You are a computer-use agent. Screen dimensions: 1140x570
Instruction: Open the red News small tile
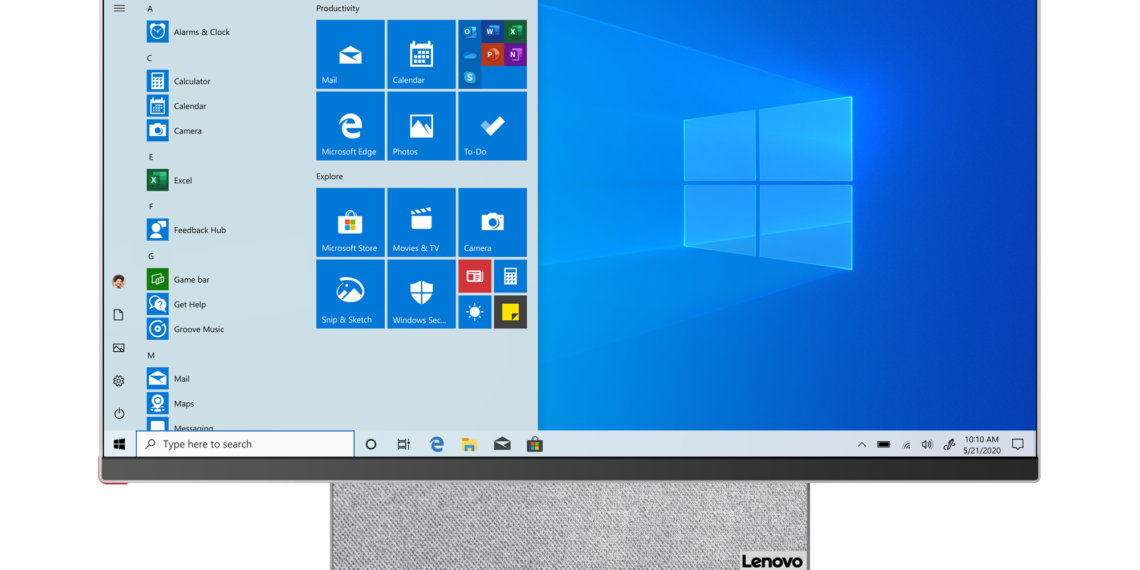point(475,276)
